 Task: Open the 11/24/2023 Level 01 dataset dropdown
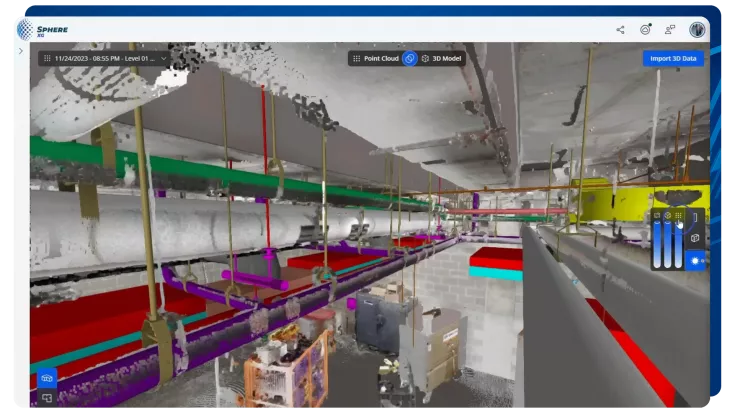(105, 59)
